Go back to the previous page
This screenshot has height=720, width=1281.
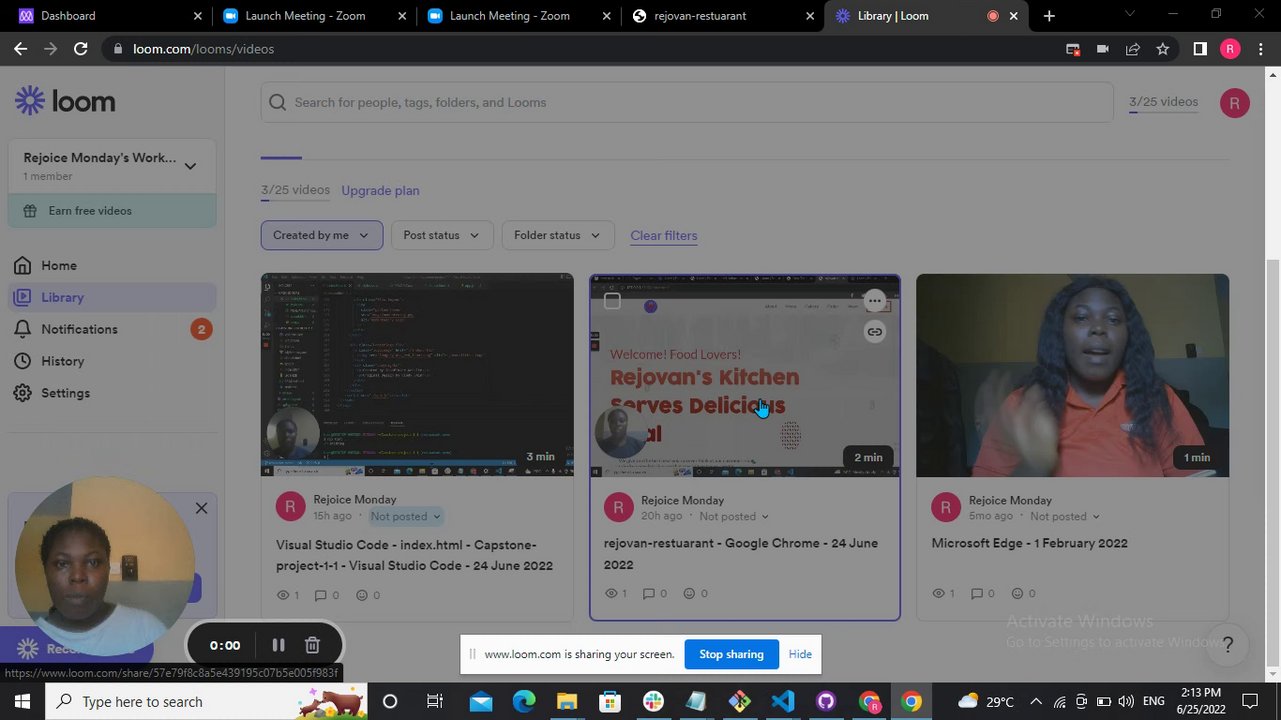pyautogui.click(x=21, y=49)
